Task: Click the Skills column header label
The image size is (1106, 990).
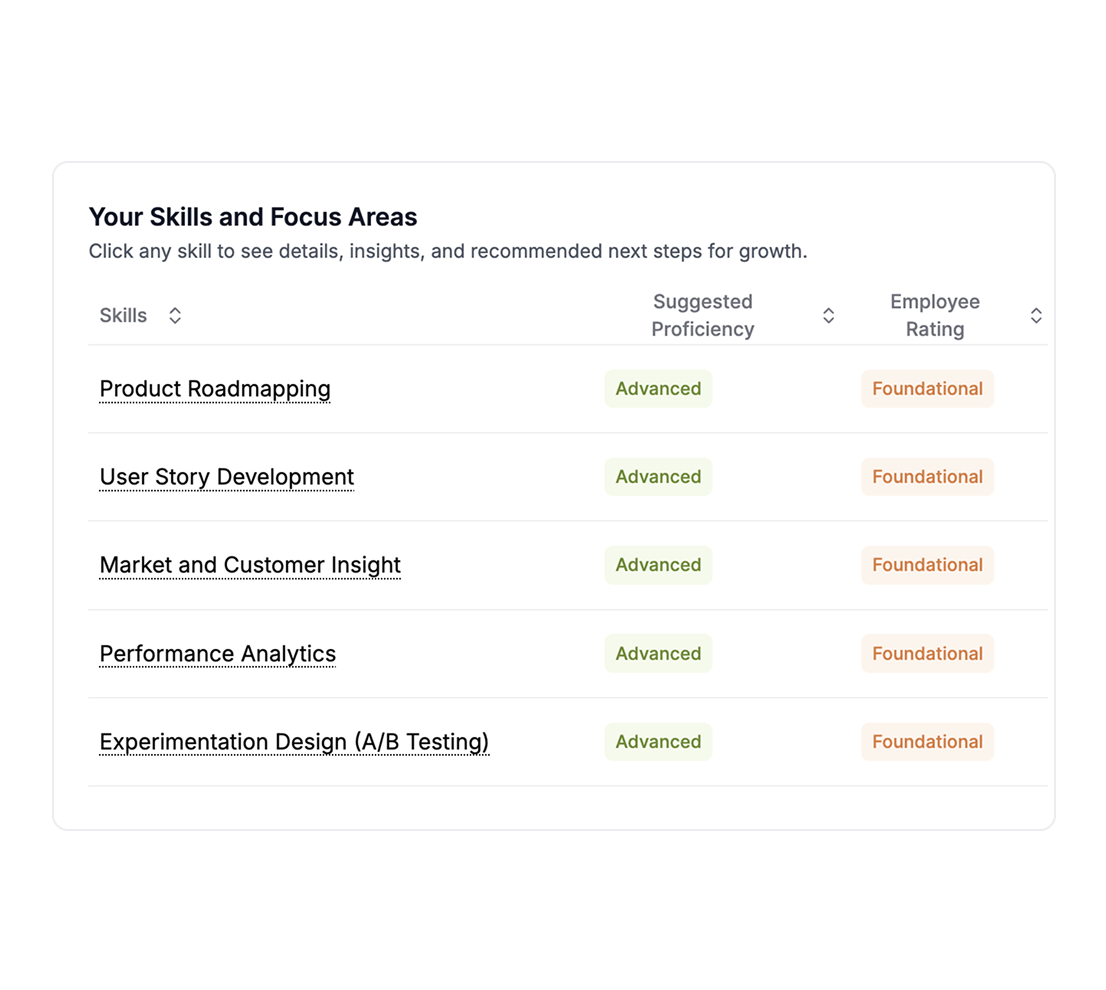Action: [x=123, y=316]
